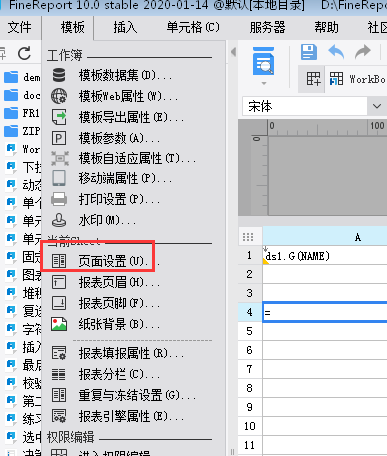Select cell containing ds1.G(NAME)
387x456 pixels.
tap(325, 256)
